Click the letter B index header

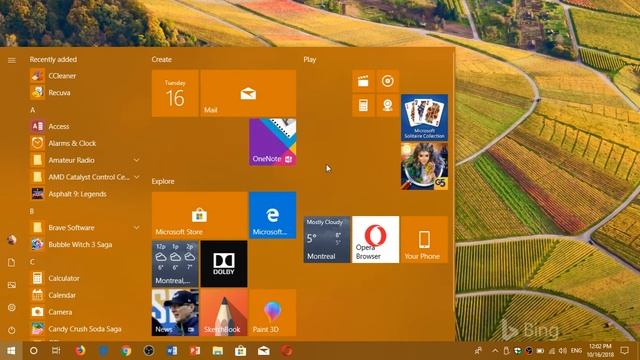(32, 211)
